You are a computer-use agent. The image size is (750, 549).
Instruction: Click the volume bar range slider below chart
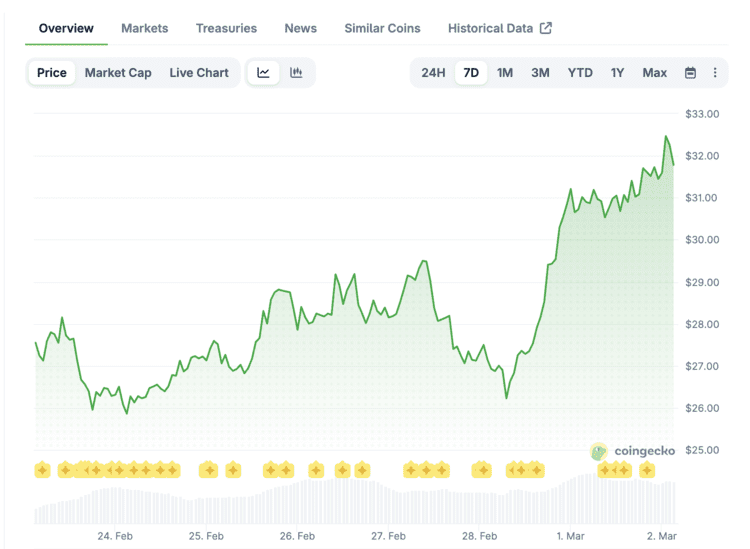pyautogui.click(x=355, y=502)
